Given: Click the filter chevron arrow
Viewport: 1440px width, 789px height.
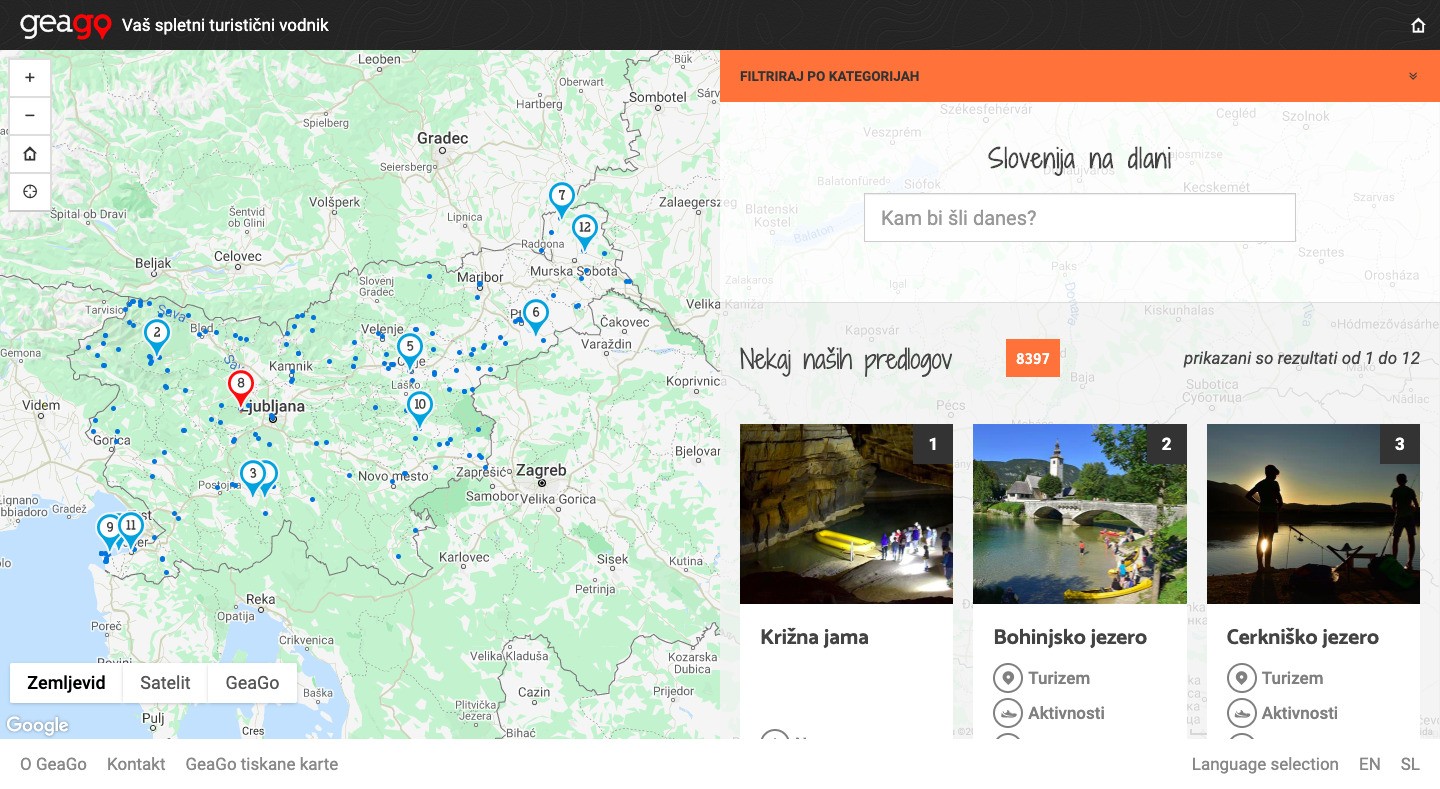Looking at the screenshot, I should pos(1413,76).
